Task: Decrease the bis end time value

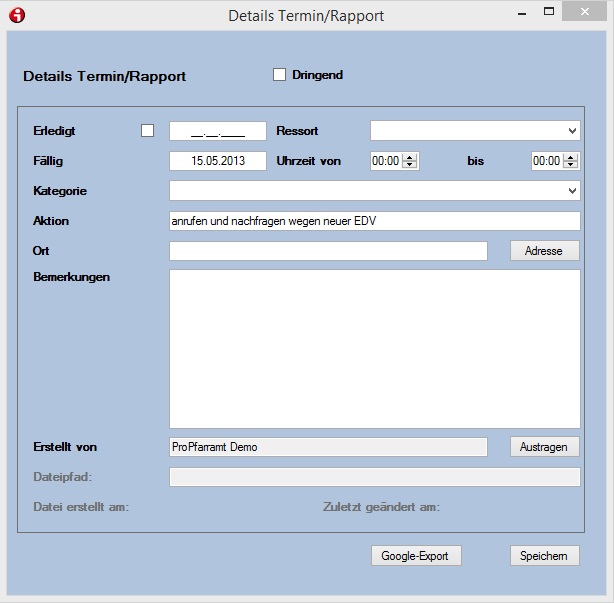Action: click(572, 165)
